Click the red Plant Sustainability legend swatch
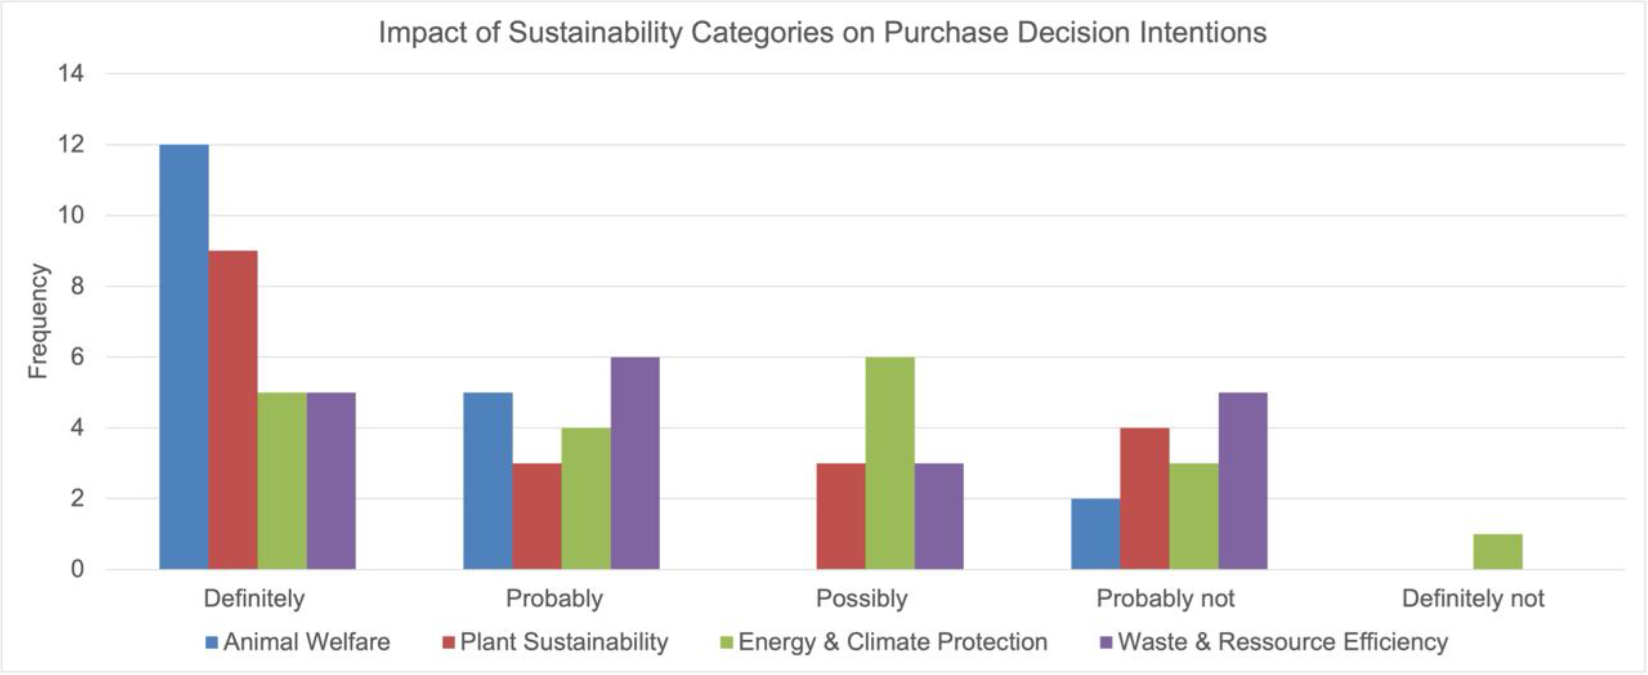1648x675 pixels. tap(449, 643)
